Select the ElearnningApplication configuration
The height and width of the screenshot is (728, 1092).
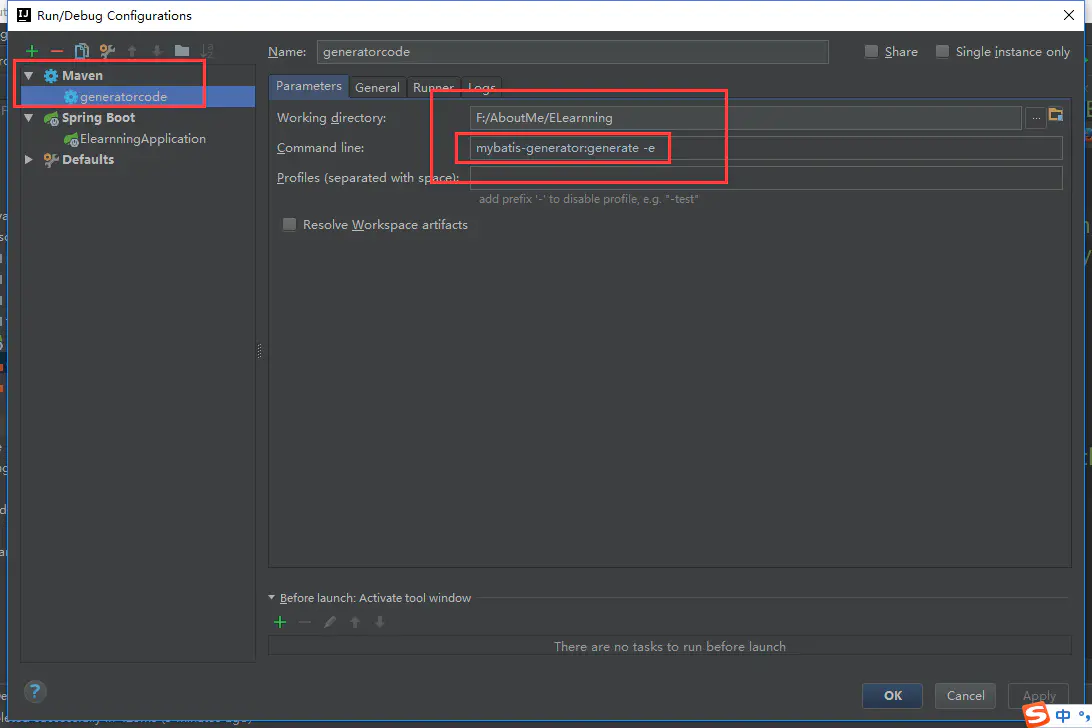[143, 139]
